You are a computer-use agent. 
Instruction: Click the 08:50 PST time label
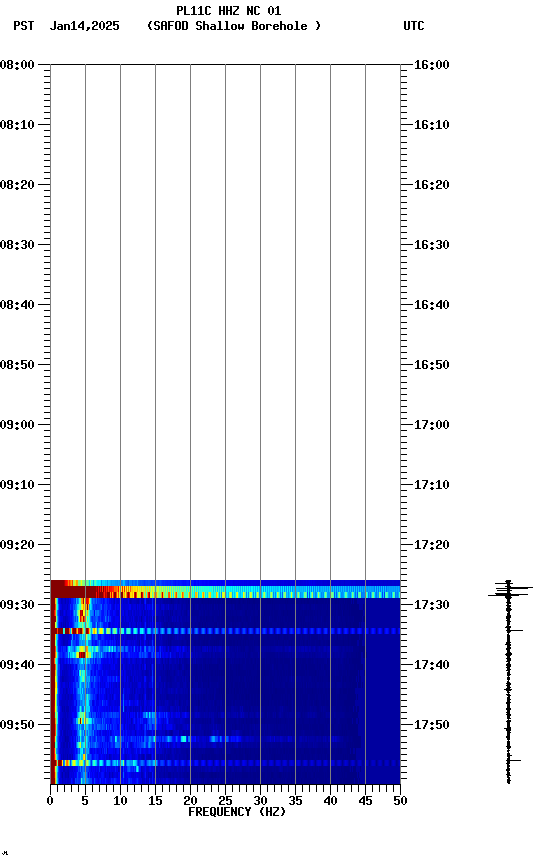click(17, 365)
